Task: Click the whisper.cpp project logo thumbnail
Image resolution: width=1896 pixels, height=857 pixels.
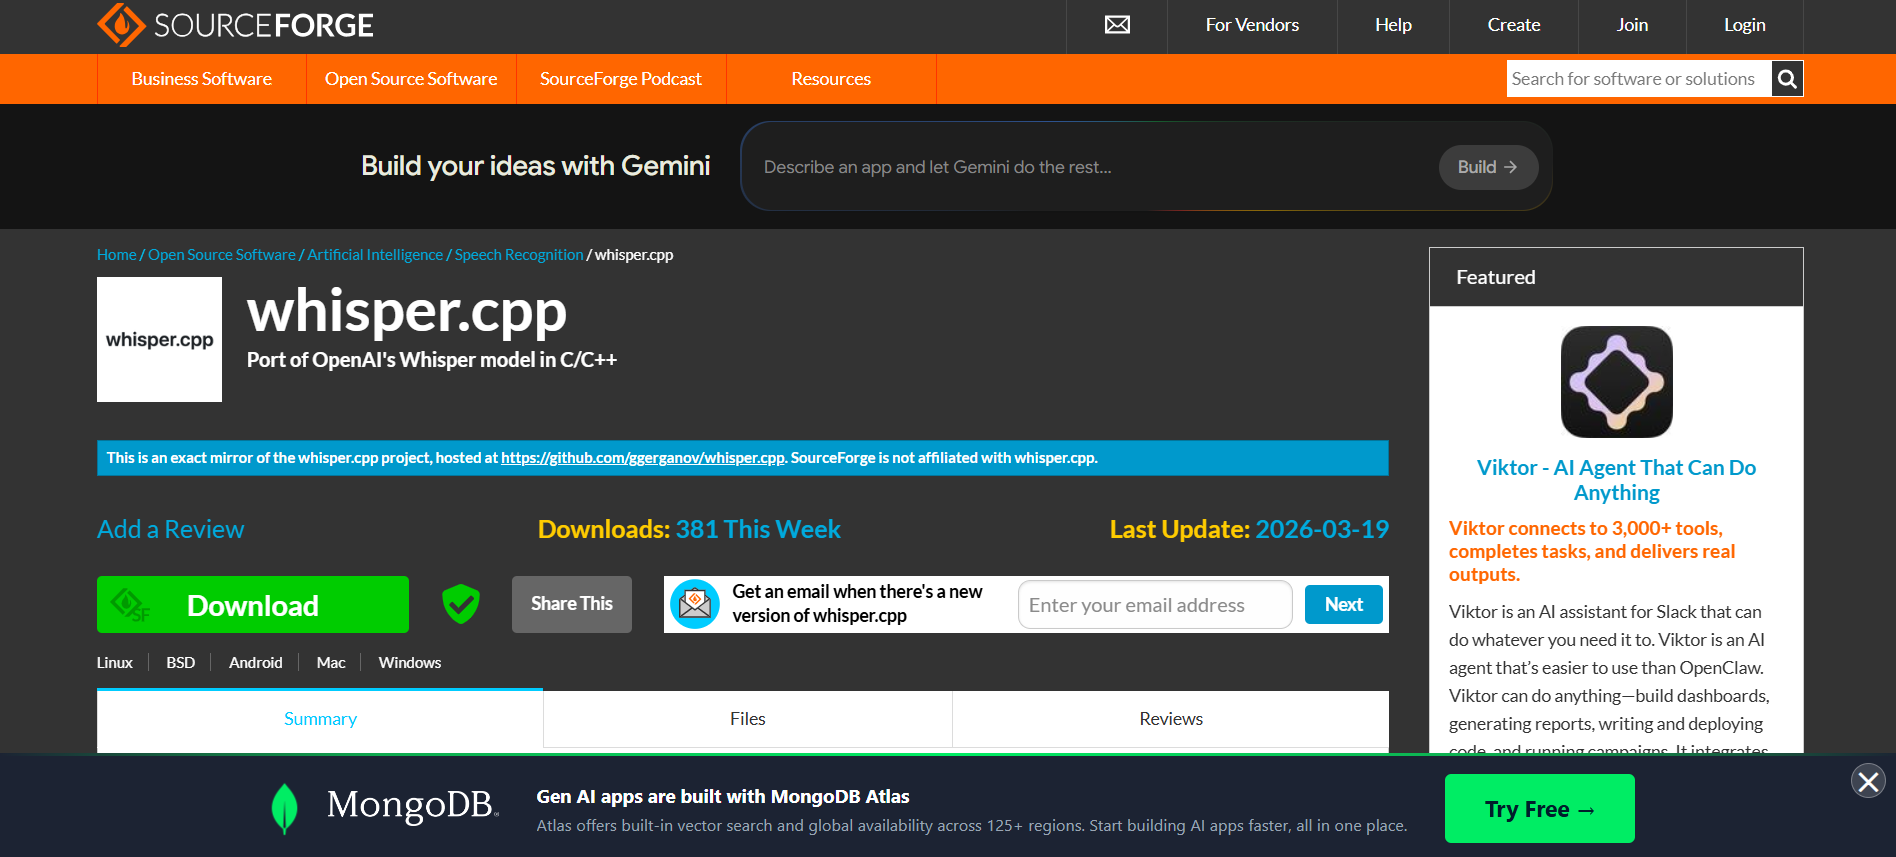Action: (x=159, y=339)
